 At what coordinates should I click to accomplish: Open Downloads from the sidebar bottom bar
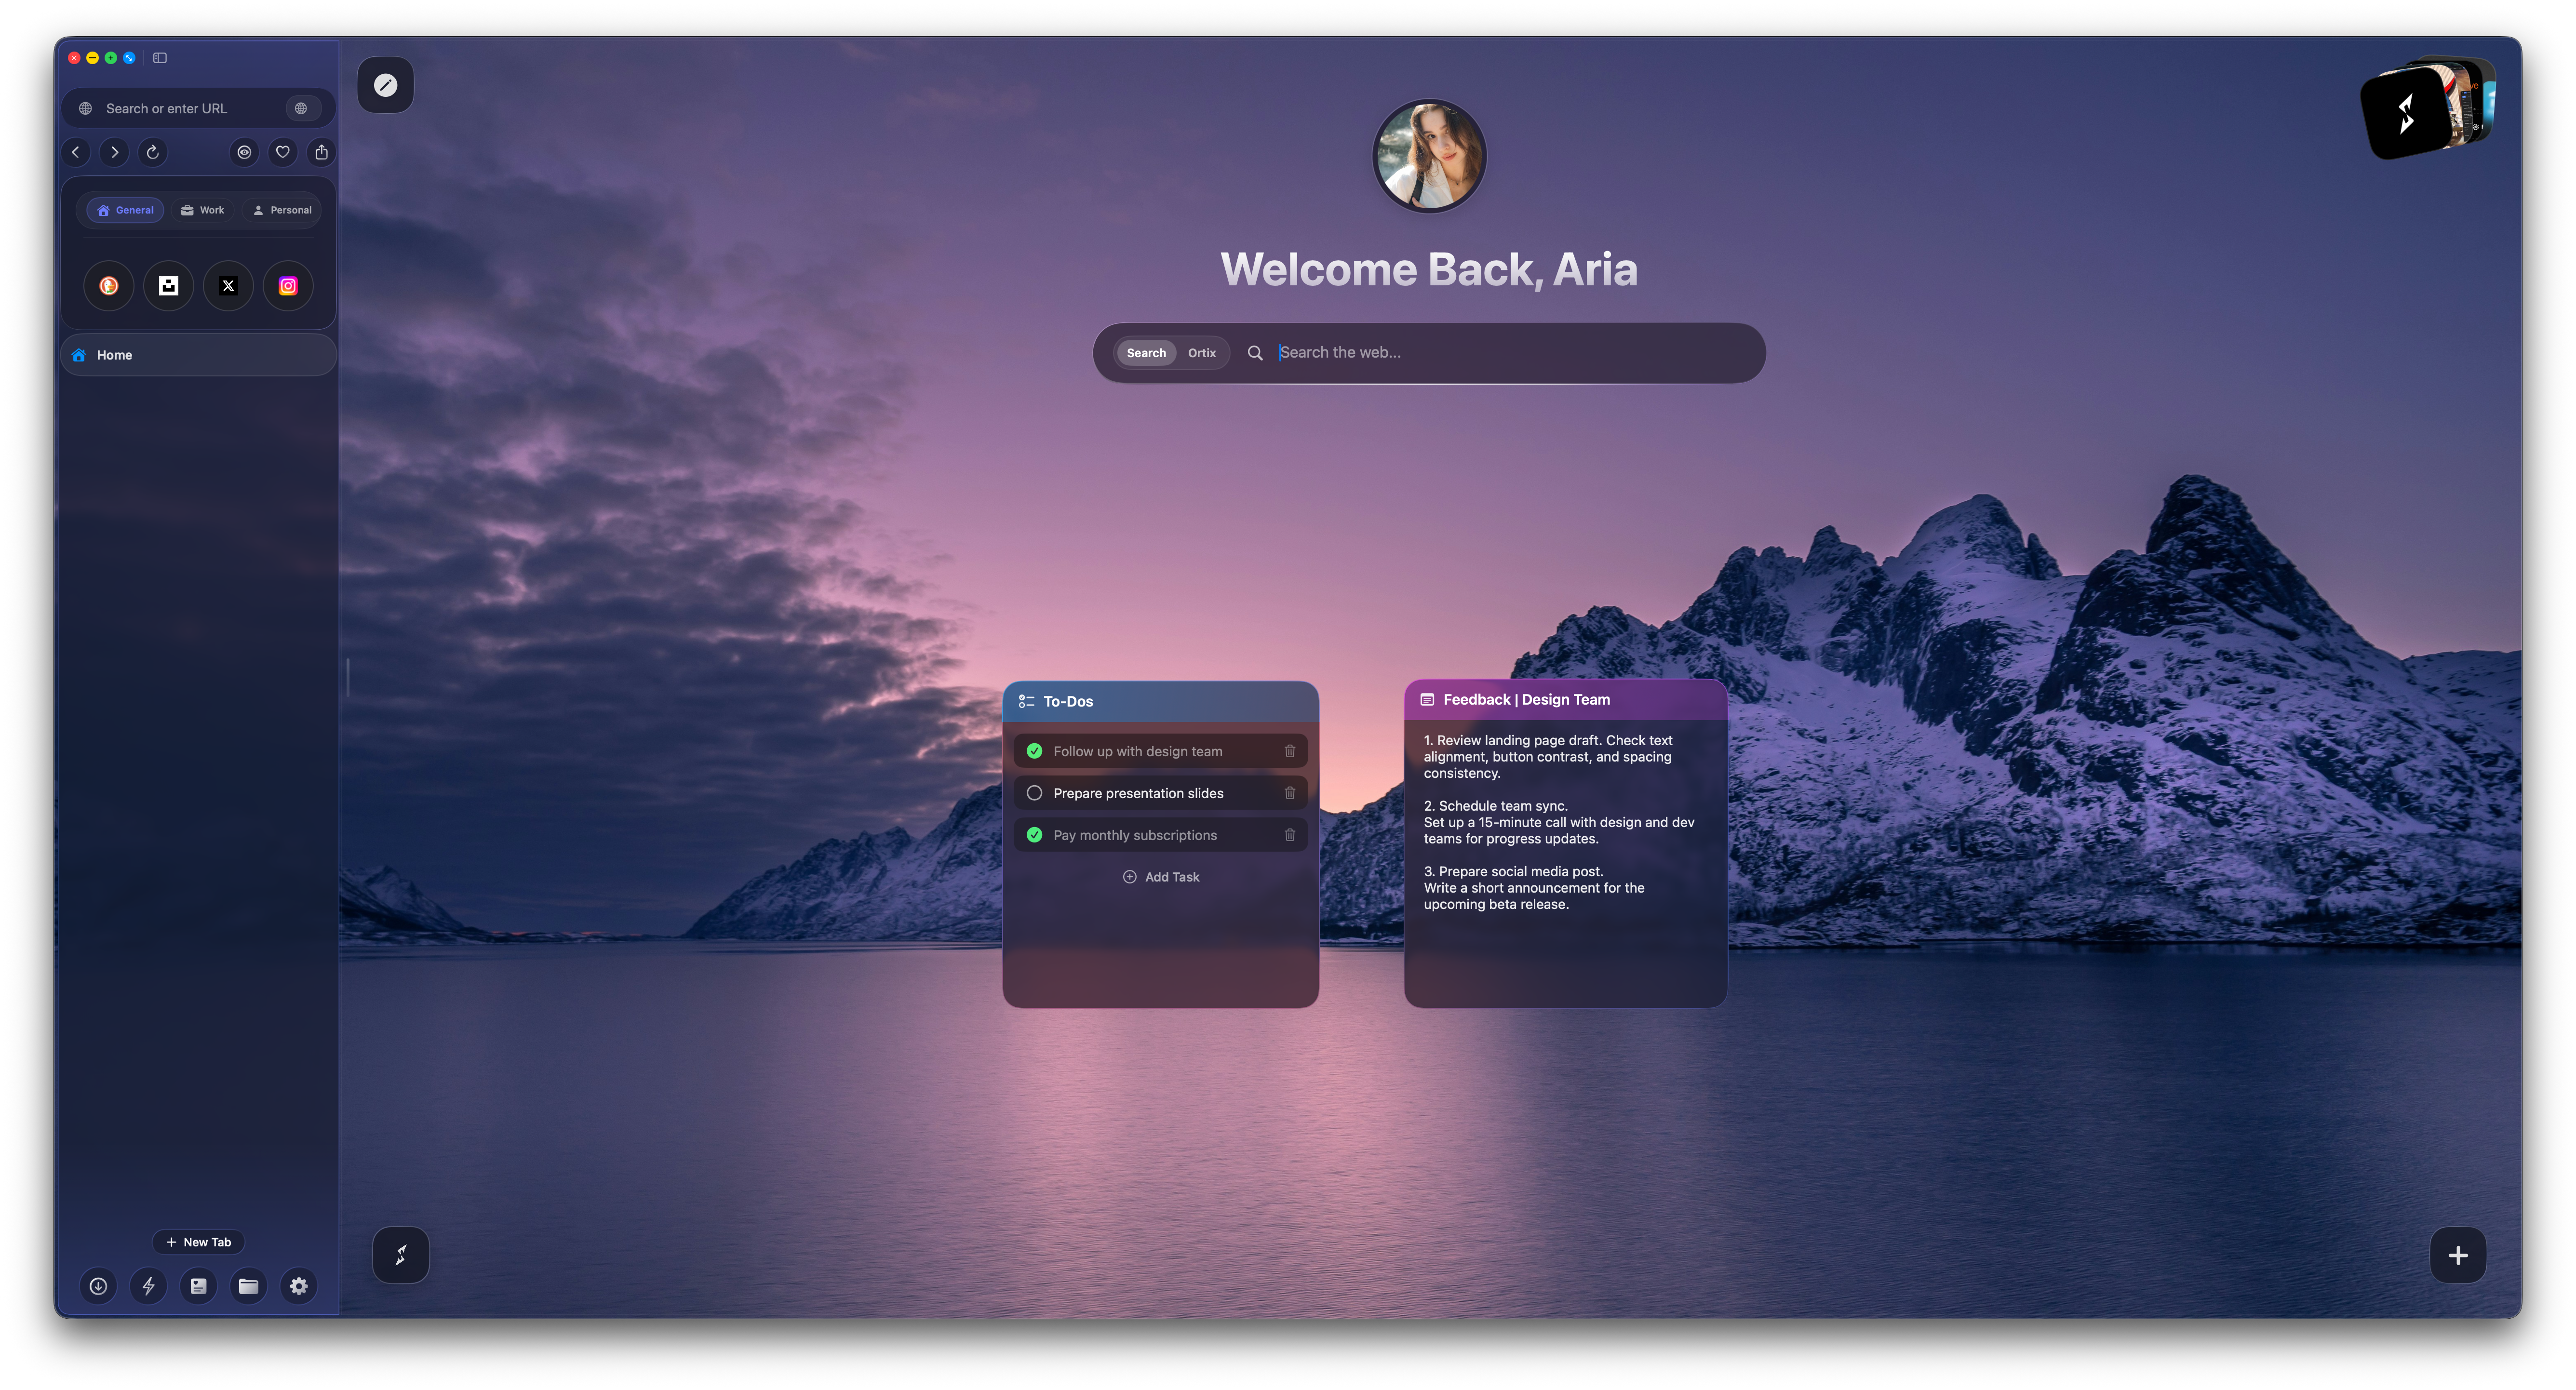pos(98,1287)
